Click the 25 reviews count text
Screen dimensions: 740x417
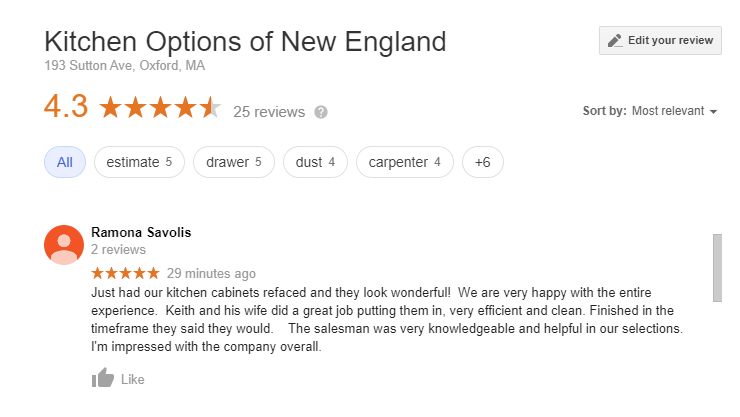pyautogui.click(x=268, y=111)
